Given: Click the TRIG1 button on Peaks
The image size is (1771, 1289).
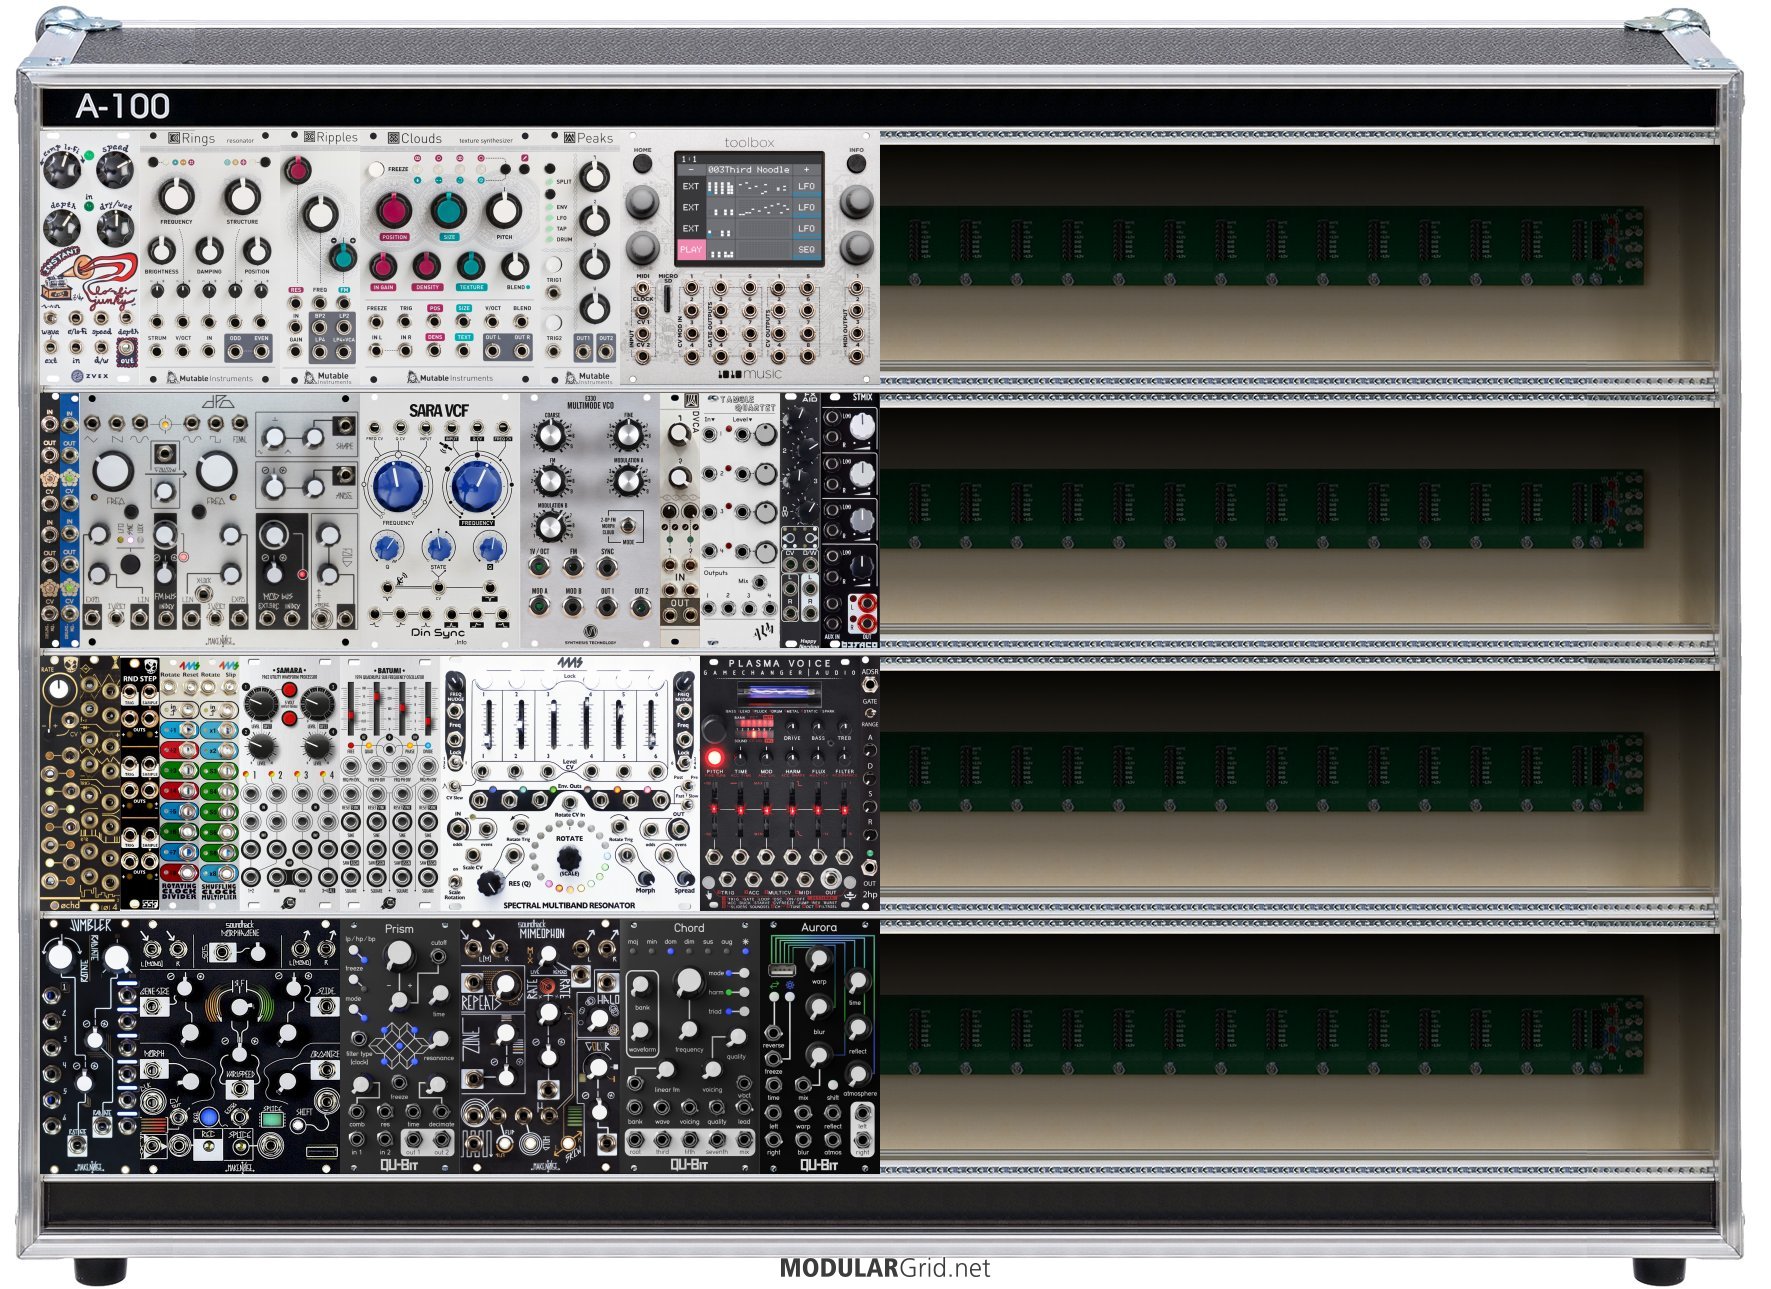Looking at the screenshot, I should point(553,266).
